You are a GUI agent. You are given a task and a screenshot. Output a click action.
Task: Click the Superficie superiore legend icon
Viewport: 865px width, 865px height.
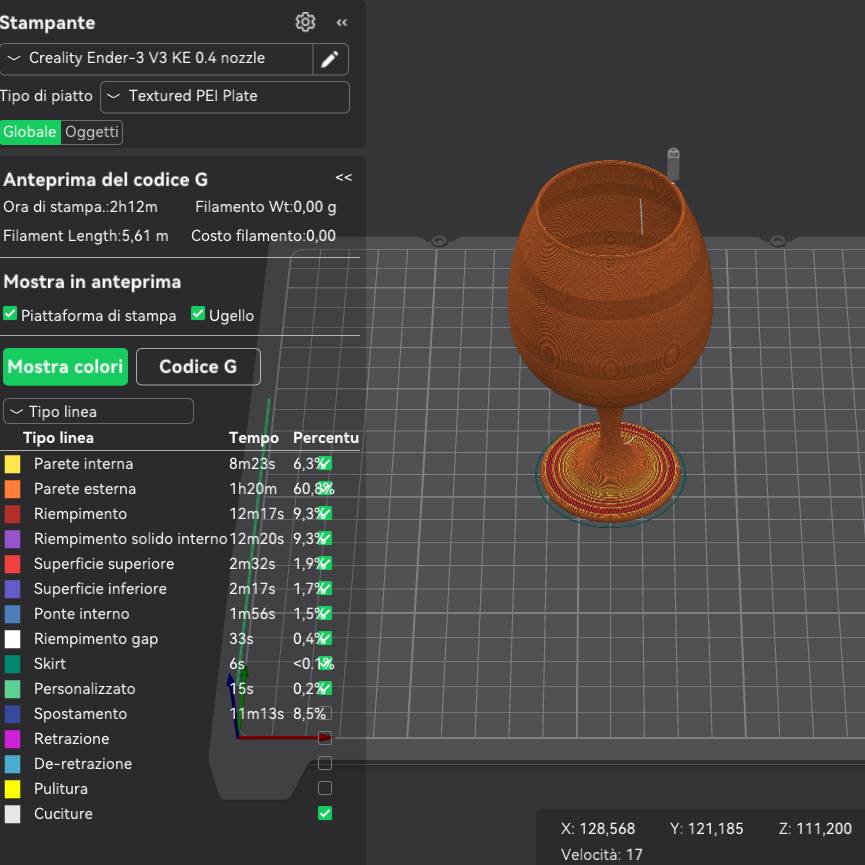12,564
